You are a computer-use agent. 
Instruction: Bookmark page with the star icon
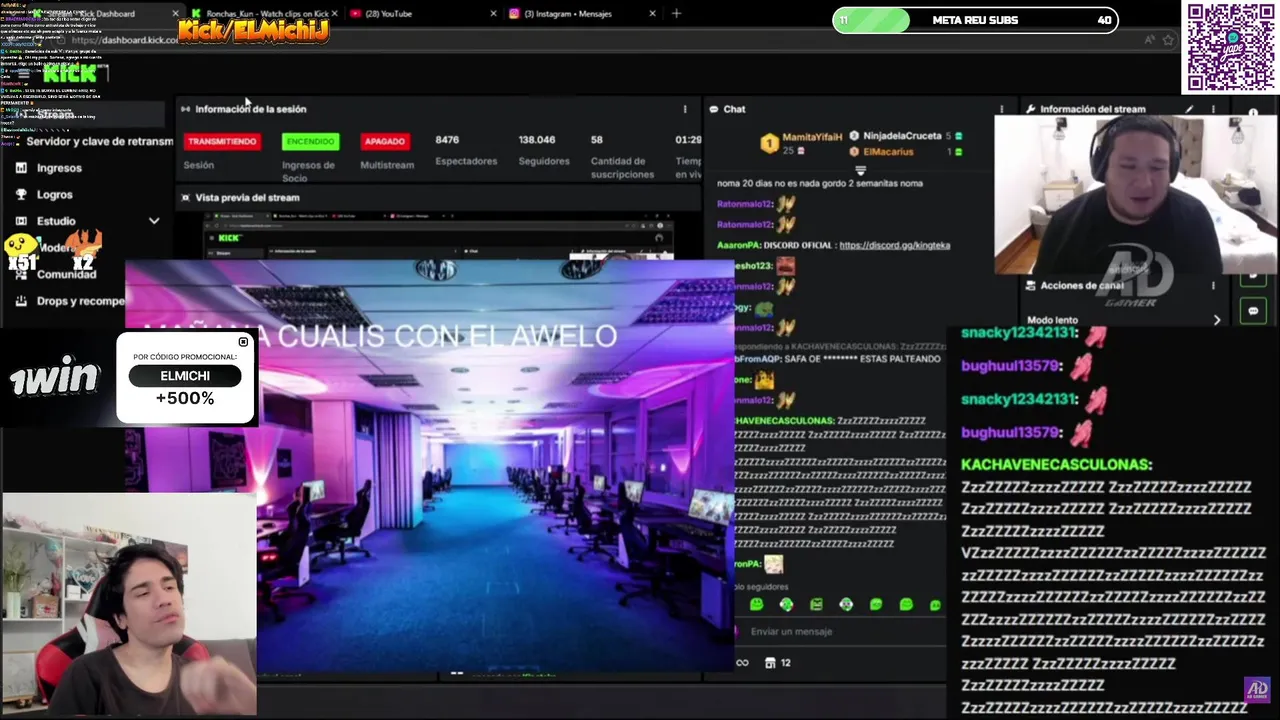click(1168, 40)
